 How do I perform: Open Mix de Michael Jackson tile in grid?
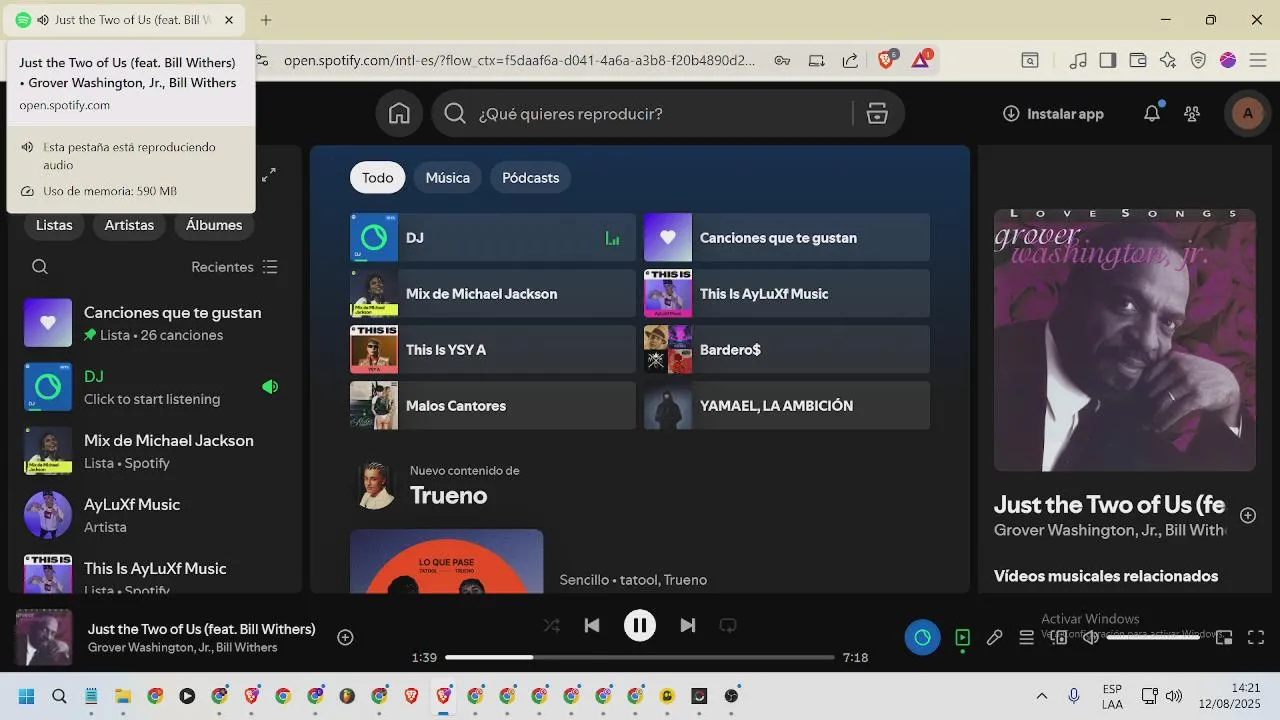tap(493, 294)
